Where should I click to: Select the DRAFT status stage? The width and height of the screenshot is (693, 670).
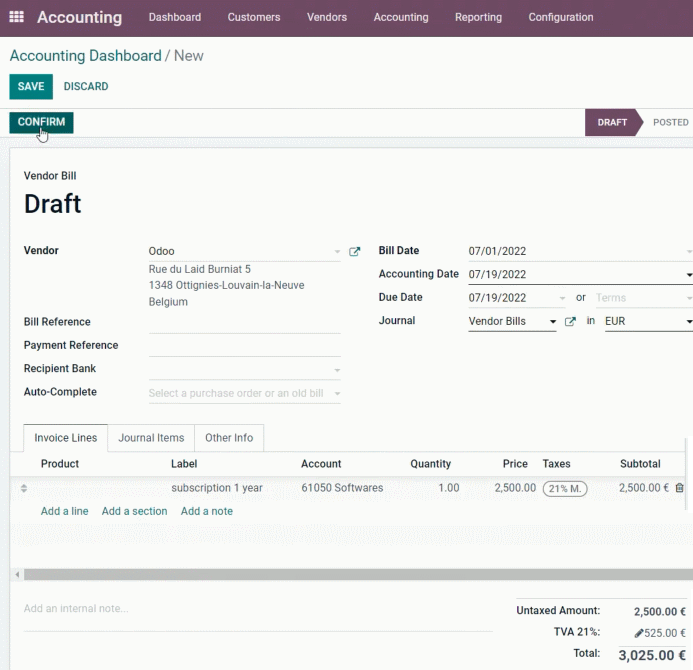tap(612, 122)
